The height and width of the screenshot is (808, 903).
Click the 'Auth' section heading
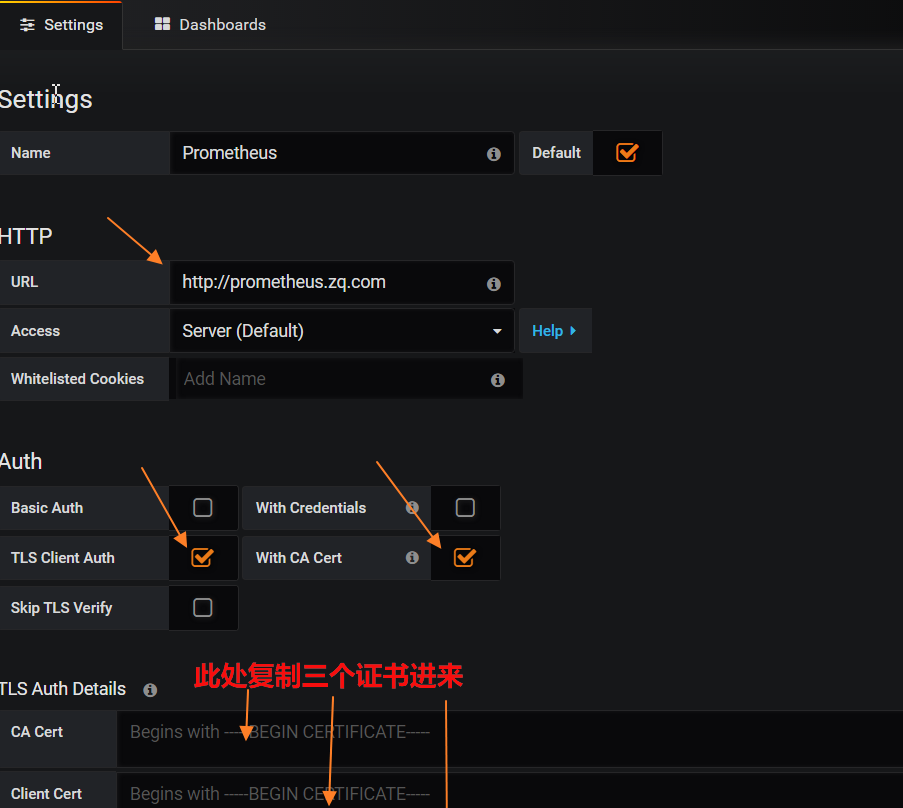21,461
